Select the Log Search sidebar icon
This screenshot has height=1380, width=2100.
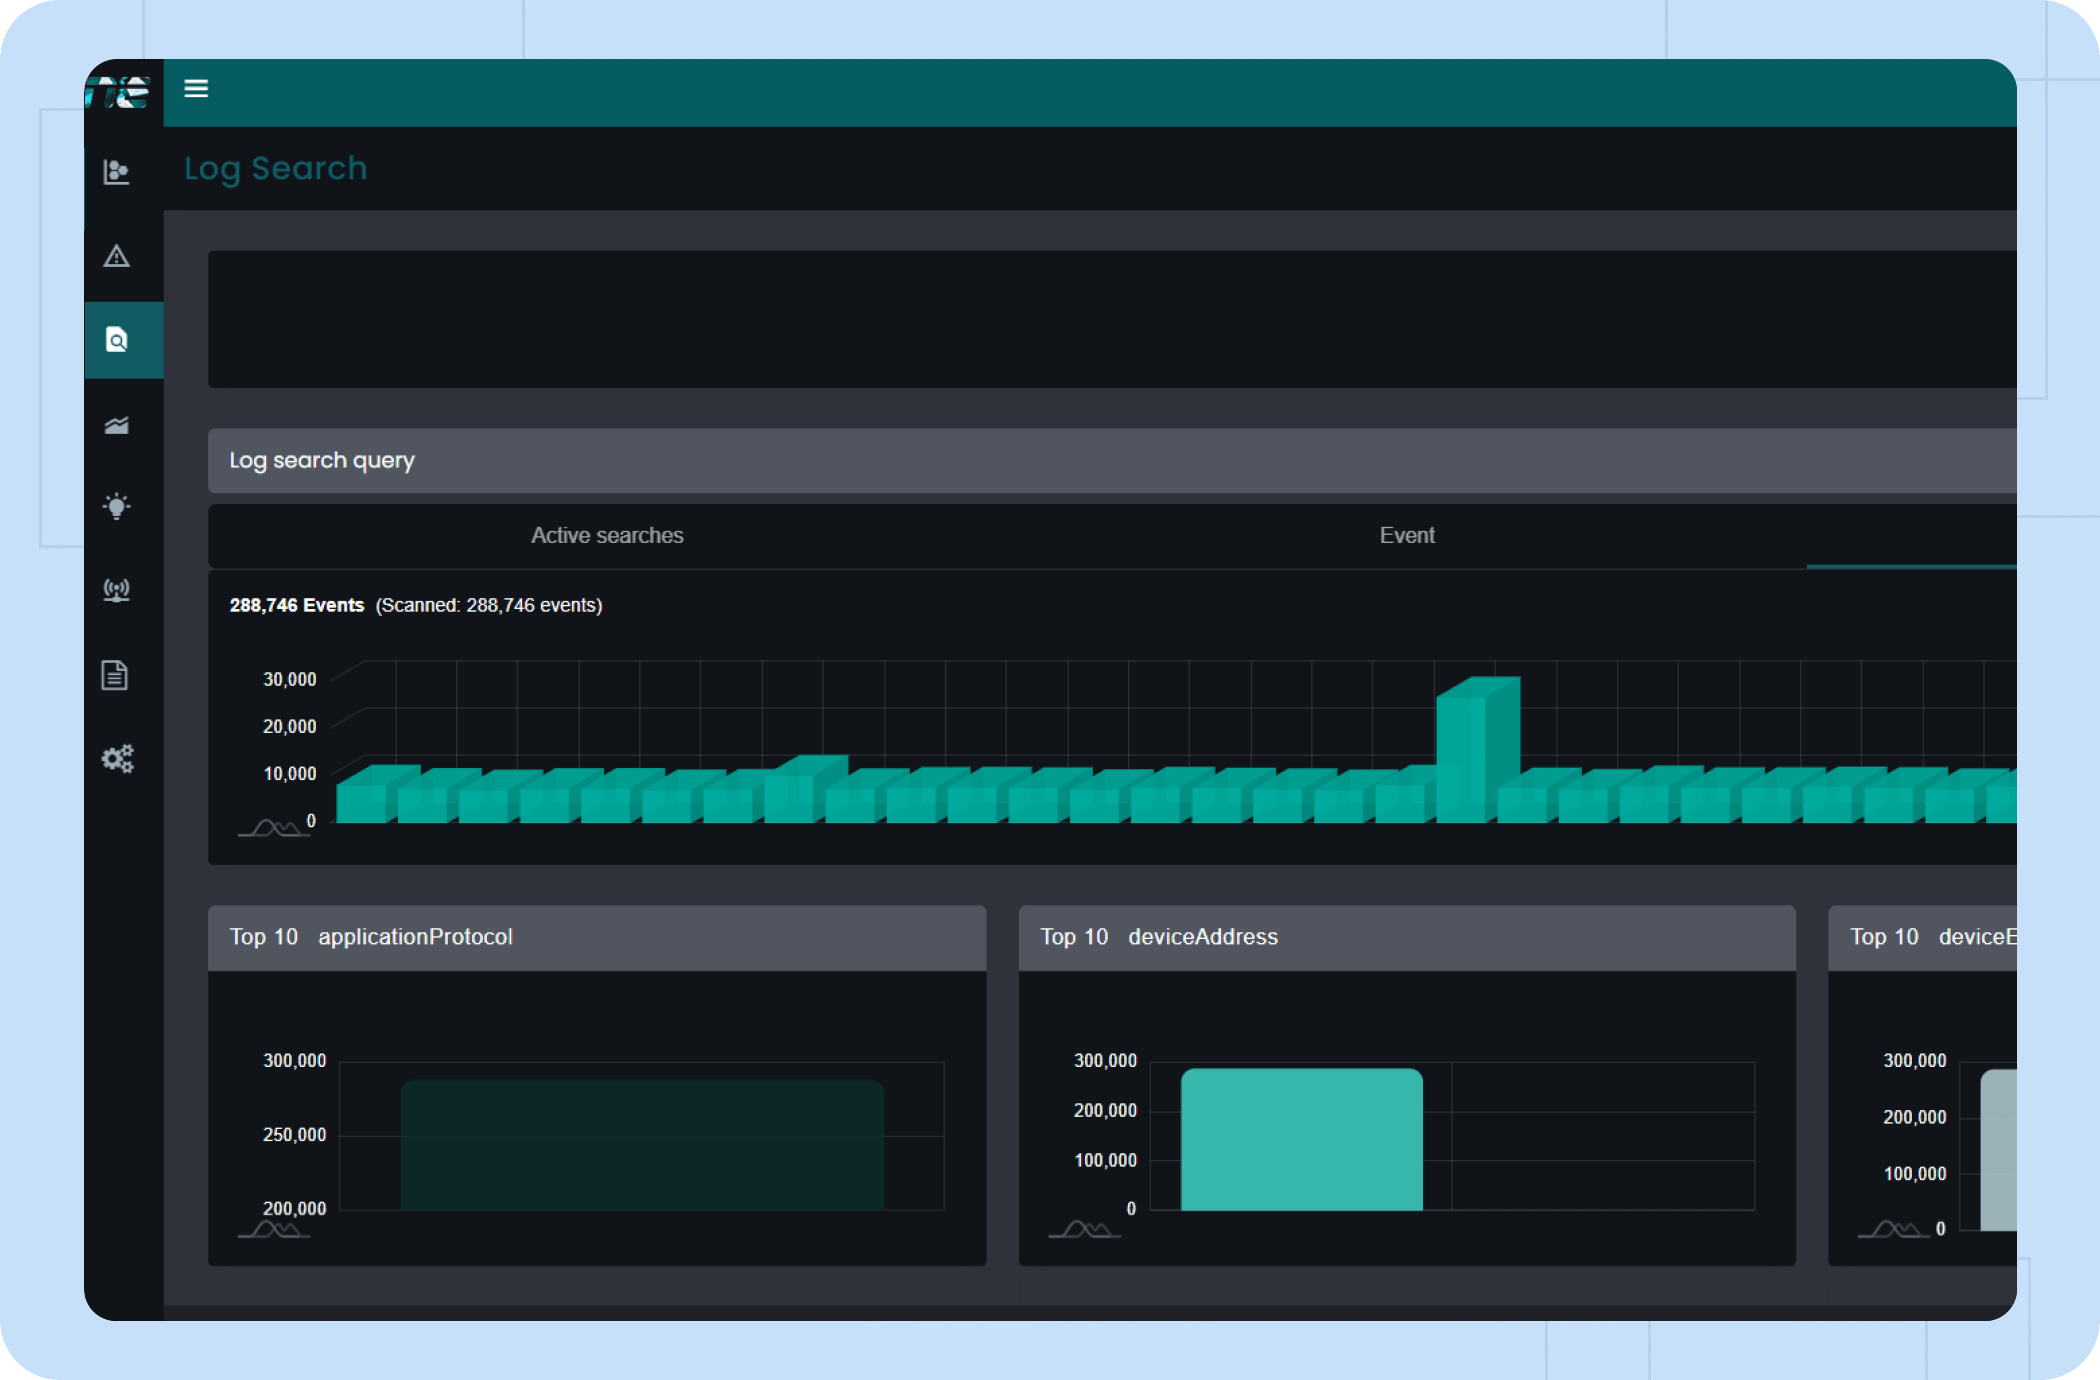pyautogui.click(x=117, y=341)
